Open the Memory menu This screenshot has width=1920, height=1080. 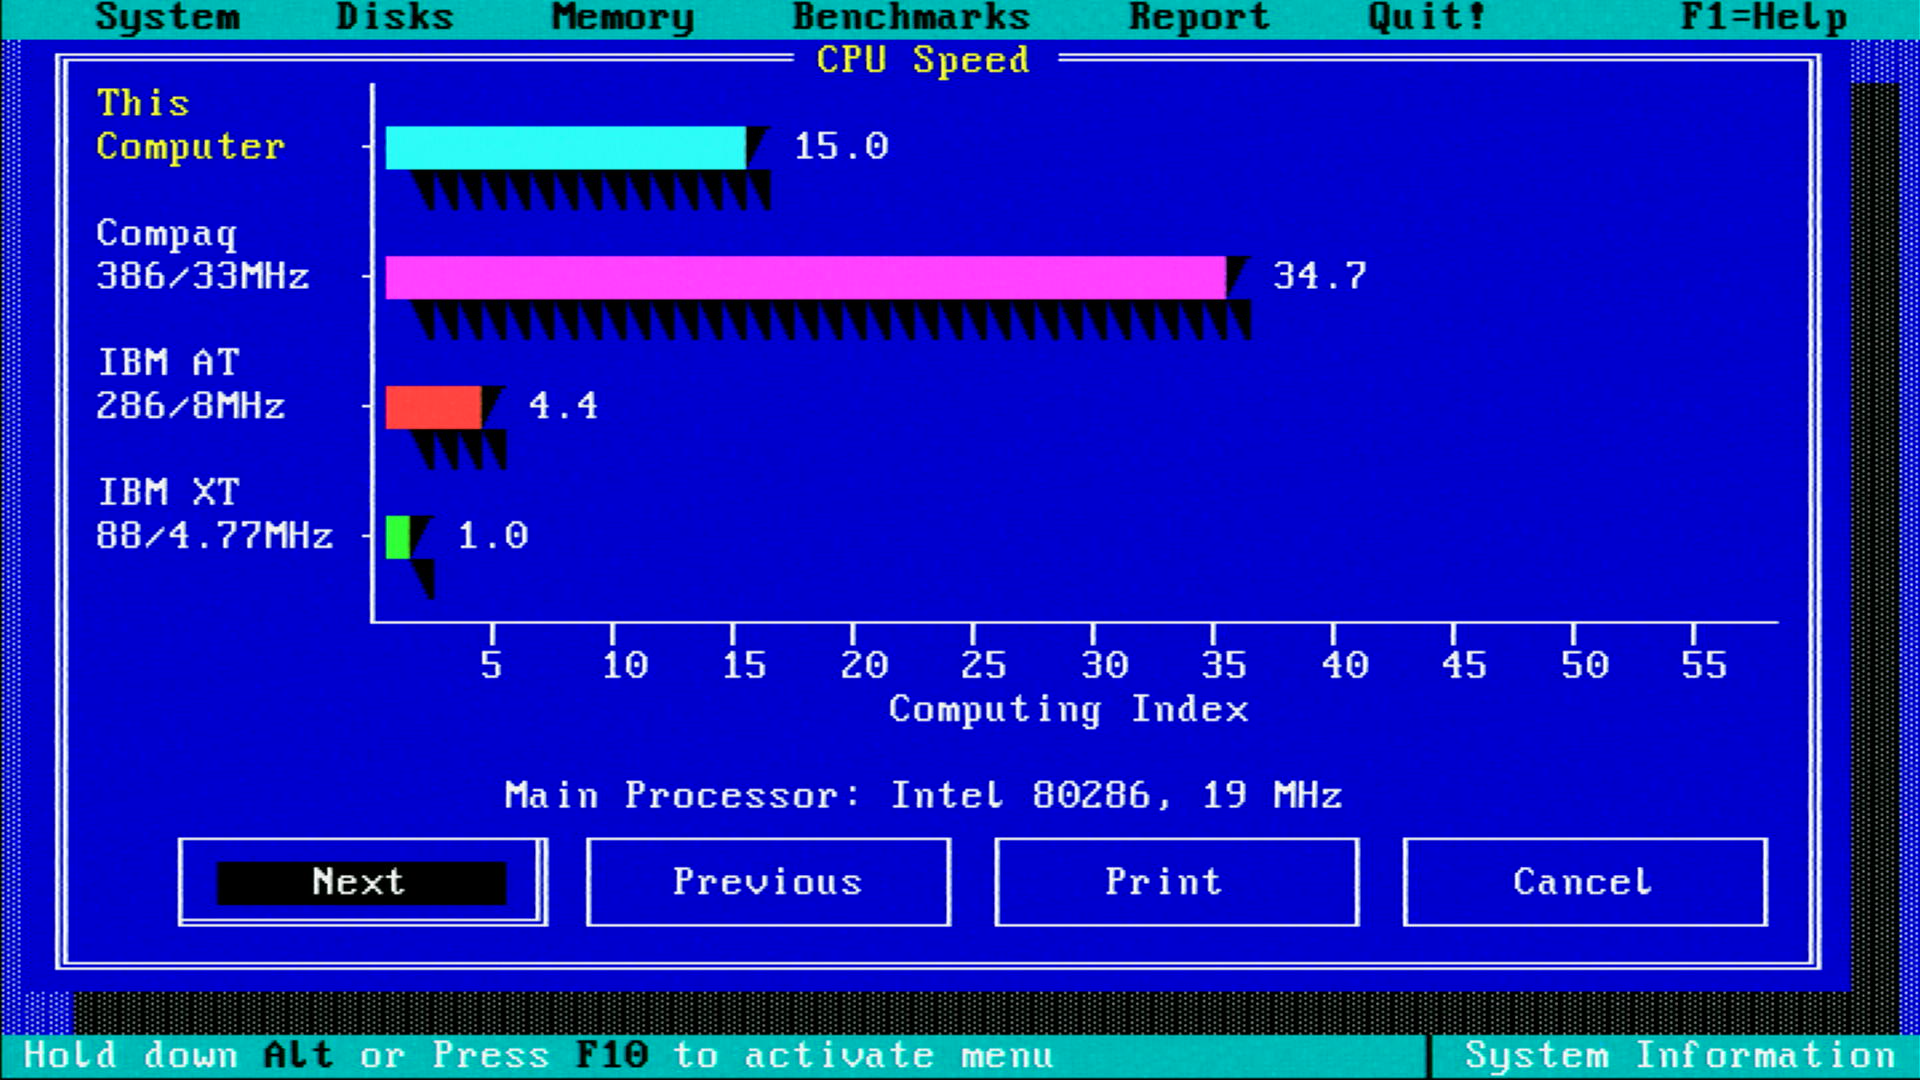pyautogui.click(x=623, y=17)
